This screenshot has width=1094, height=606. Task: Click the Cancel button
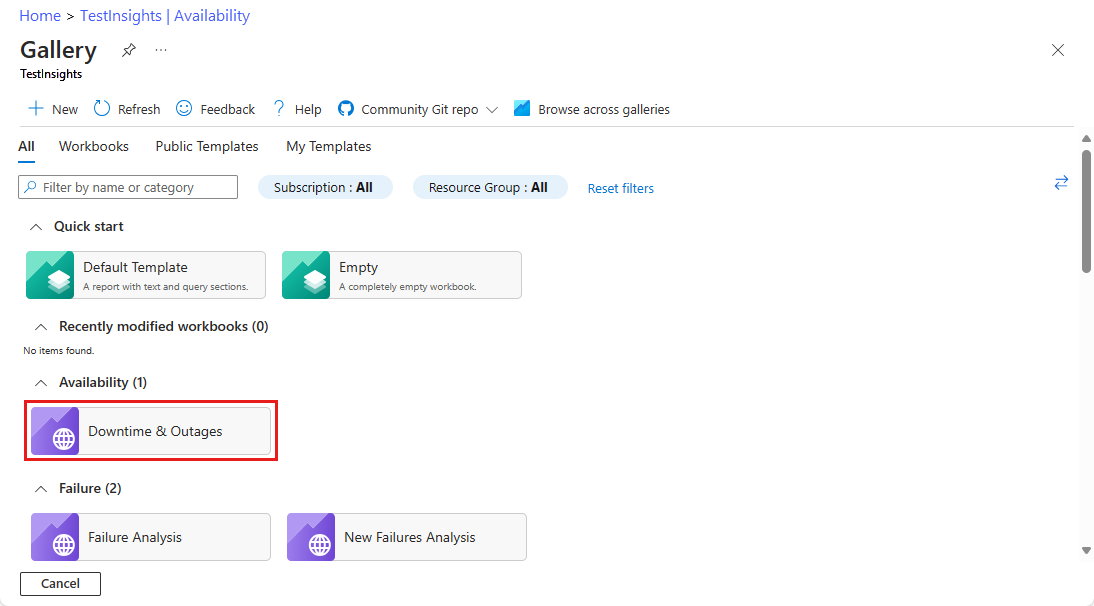click(60, 584)
